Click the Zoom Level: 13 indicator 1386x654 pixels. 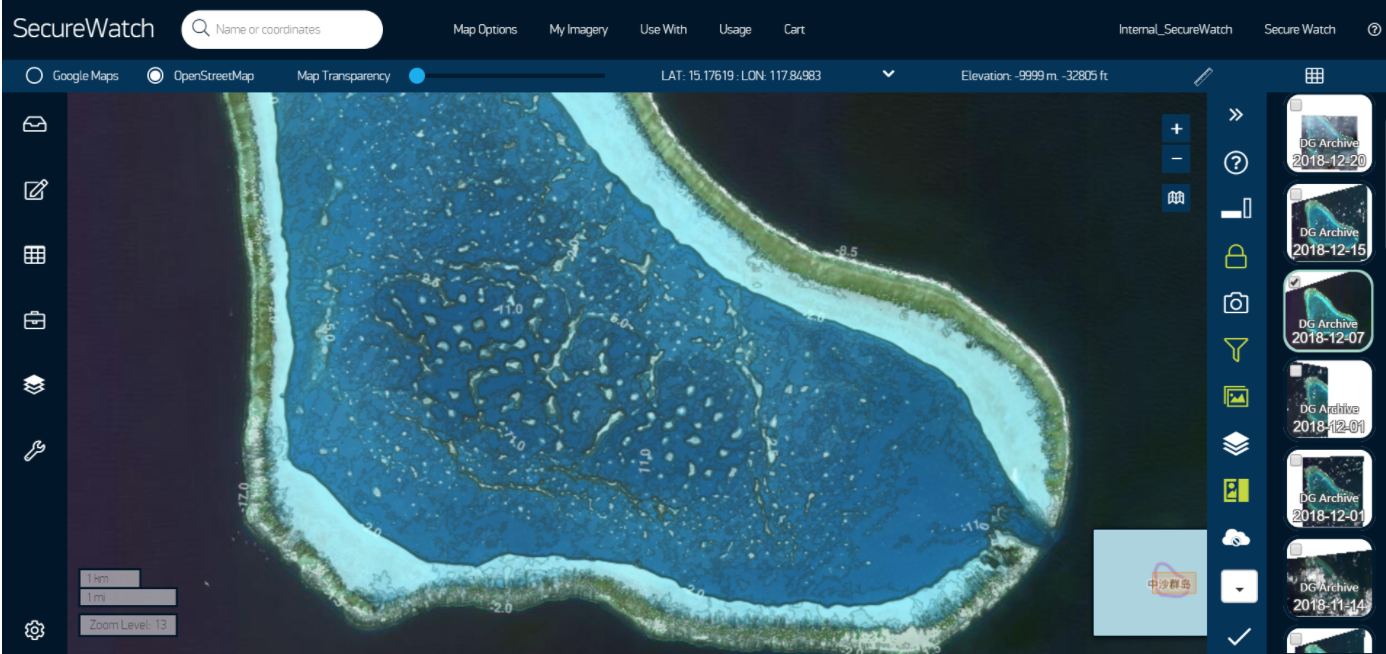[x=128, y=625]
